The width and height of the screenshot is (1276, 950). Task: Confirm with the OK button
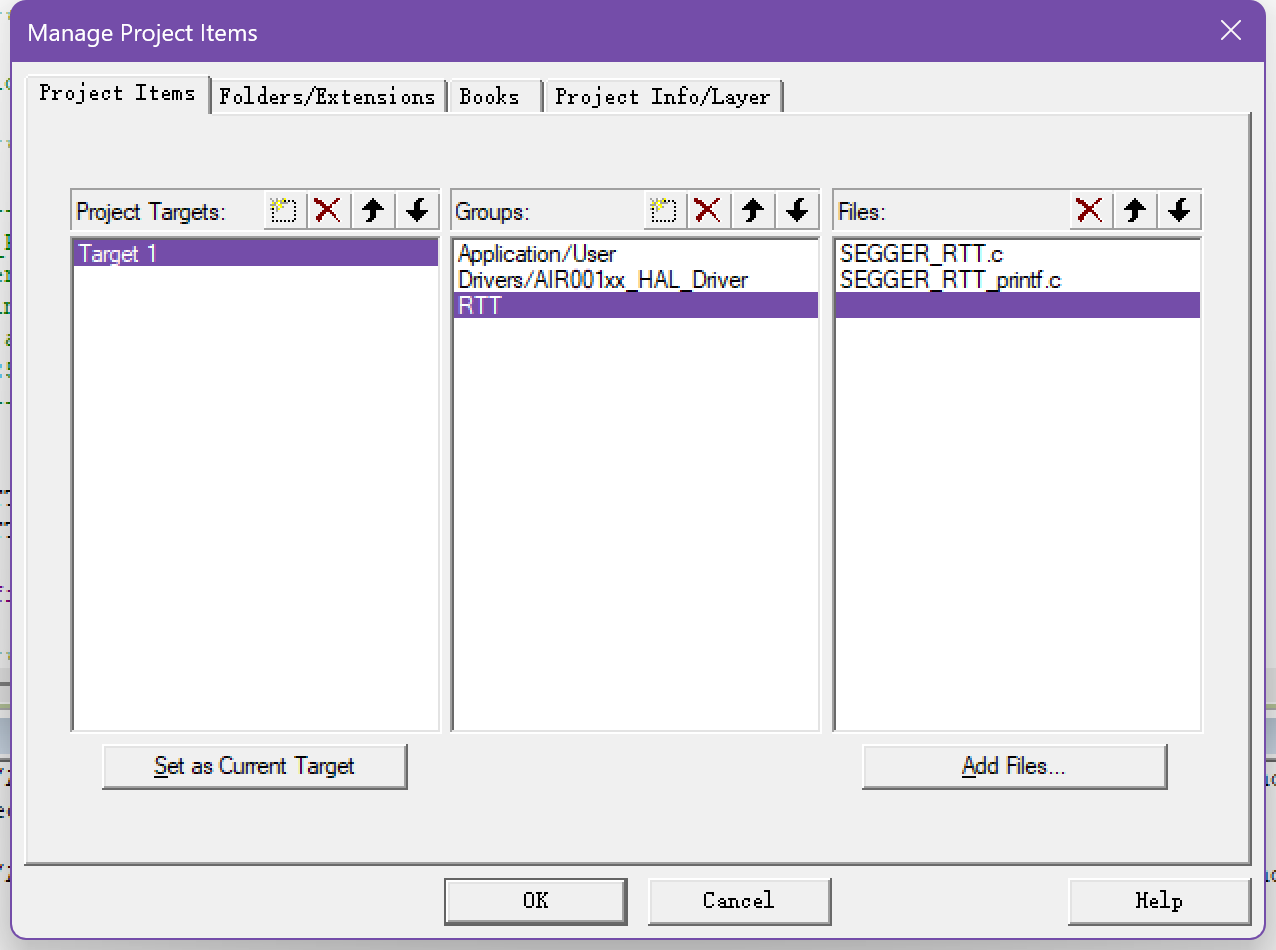click(x=535, y=901)
